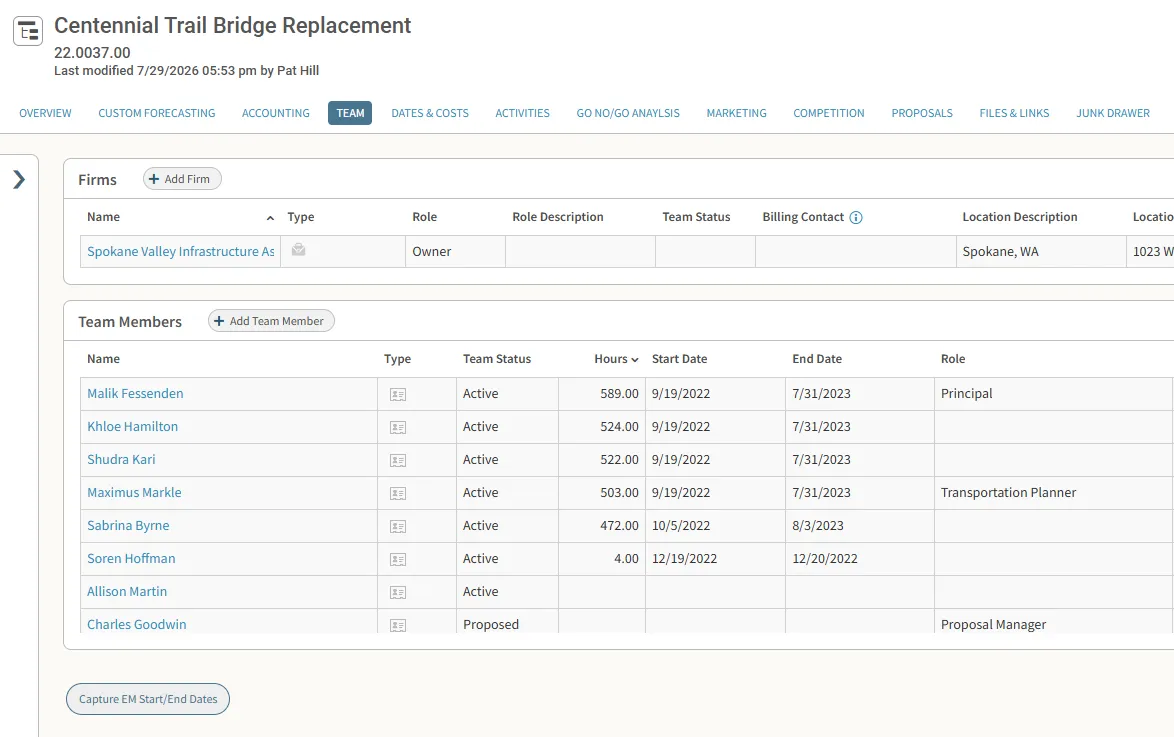Click the Firms Role column header
The image size is (1174, 737).
(425, 216)
